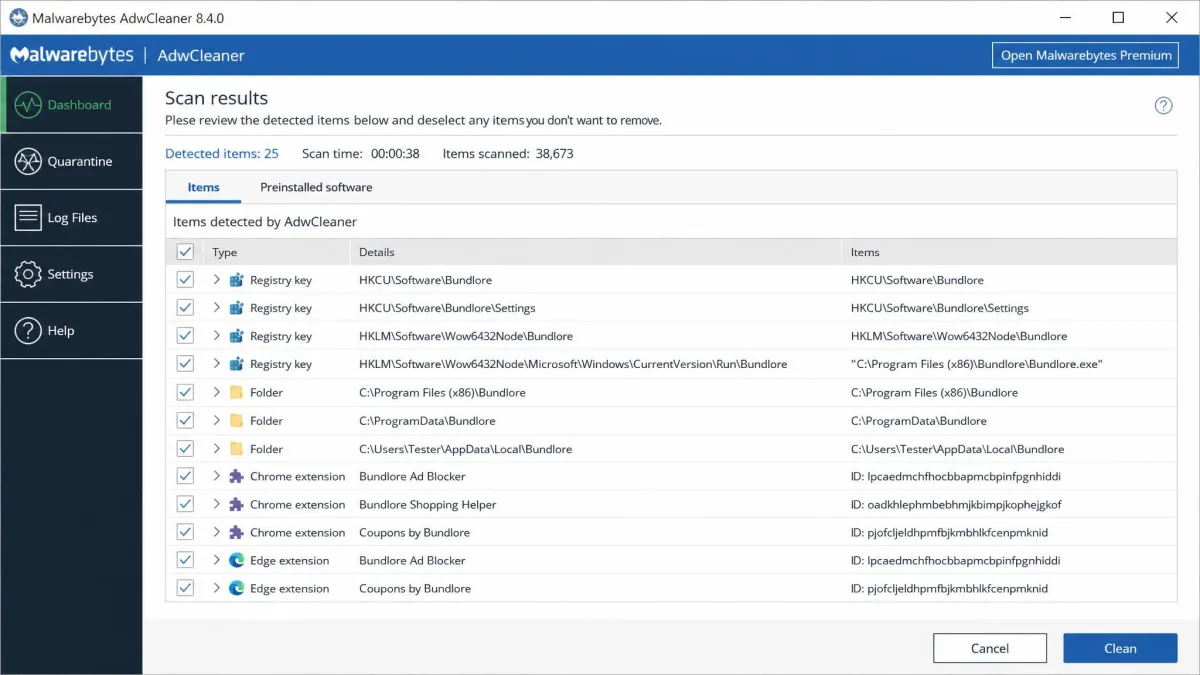
Task: Click folder icon for C:\ProgramData\Bundlore
Action: click(237, 420)
